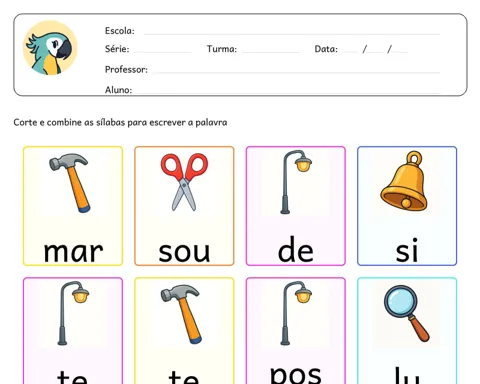
Task: Click the Aluno name line
Action: tap(288, 92)
